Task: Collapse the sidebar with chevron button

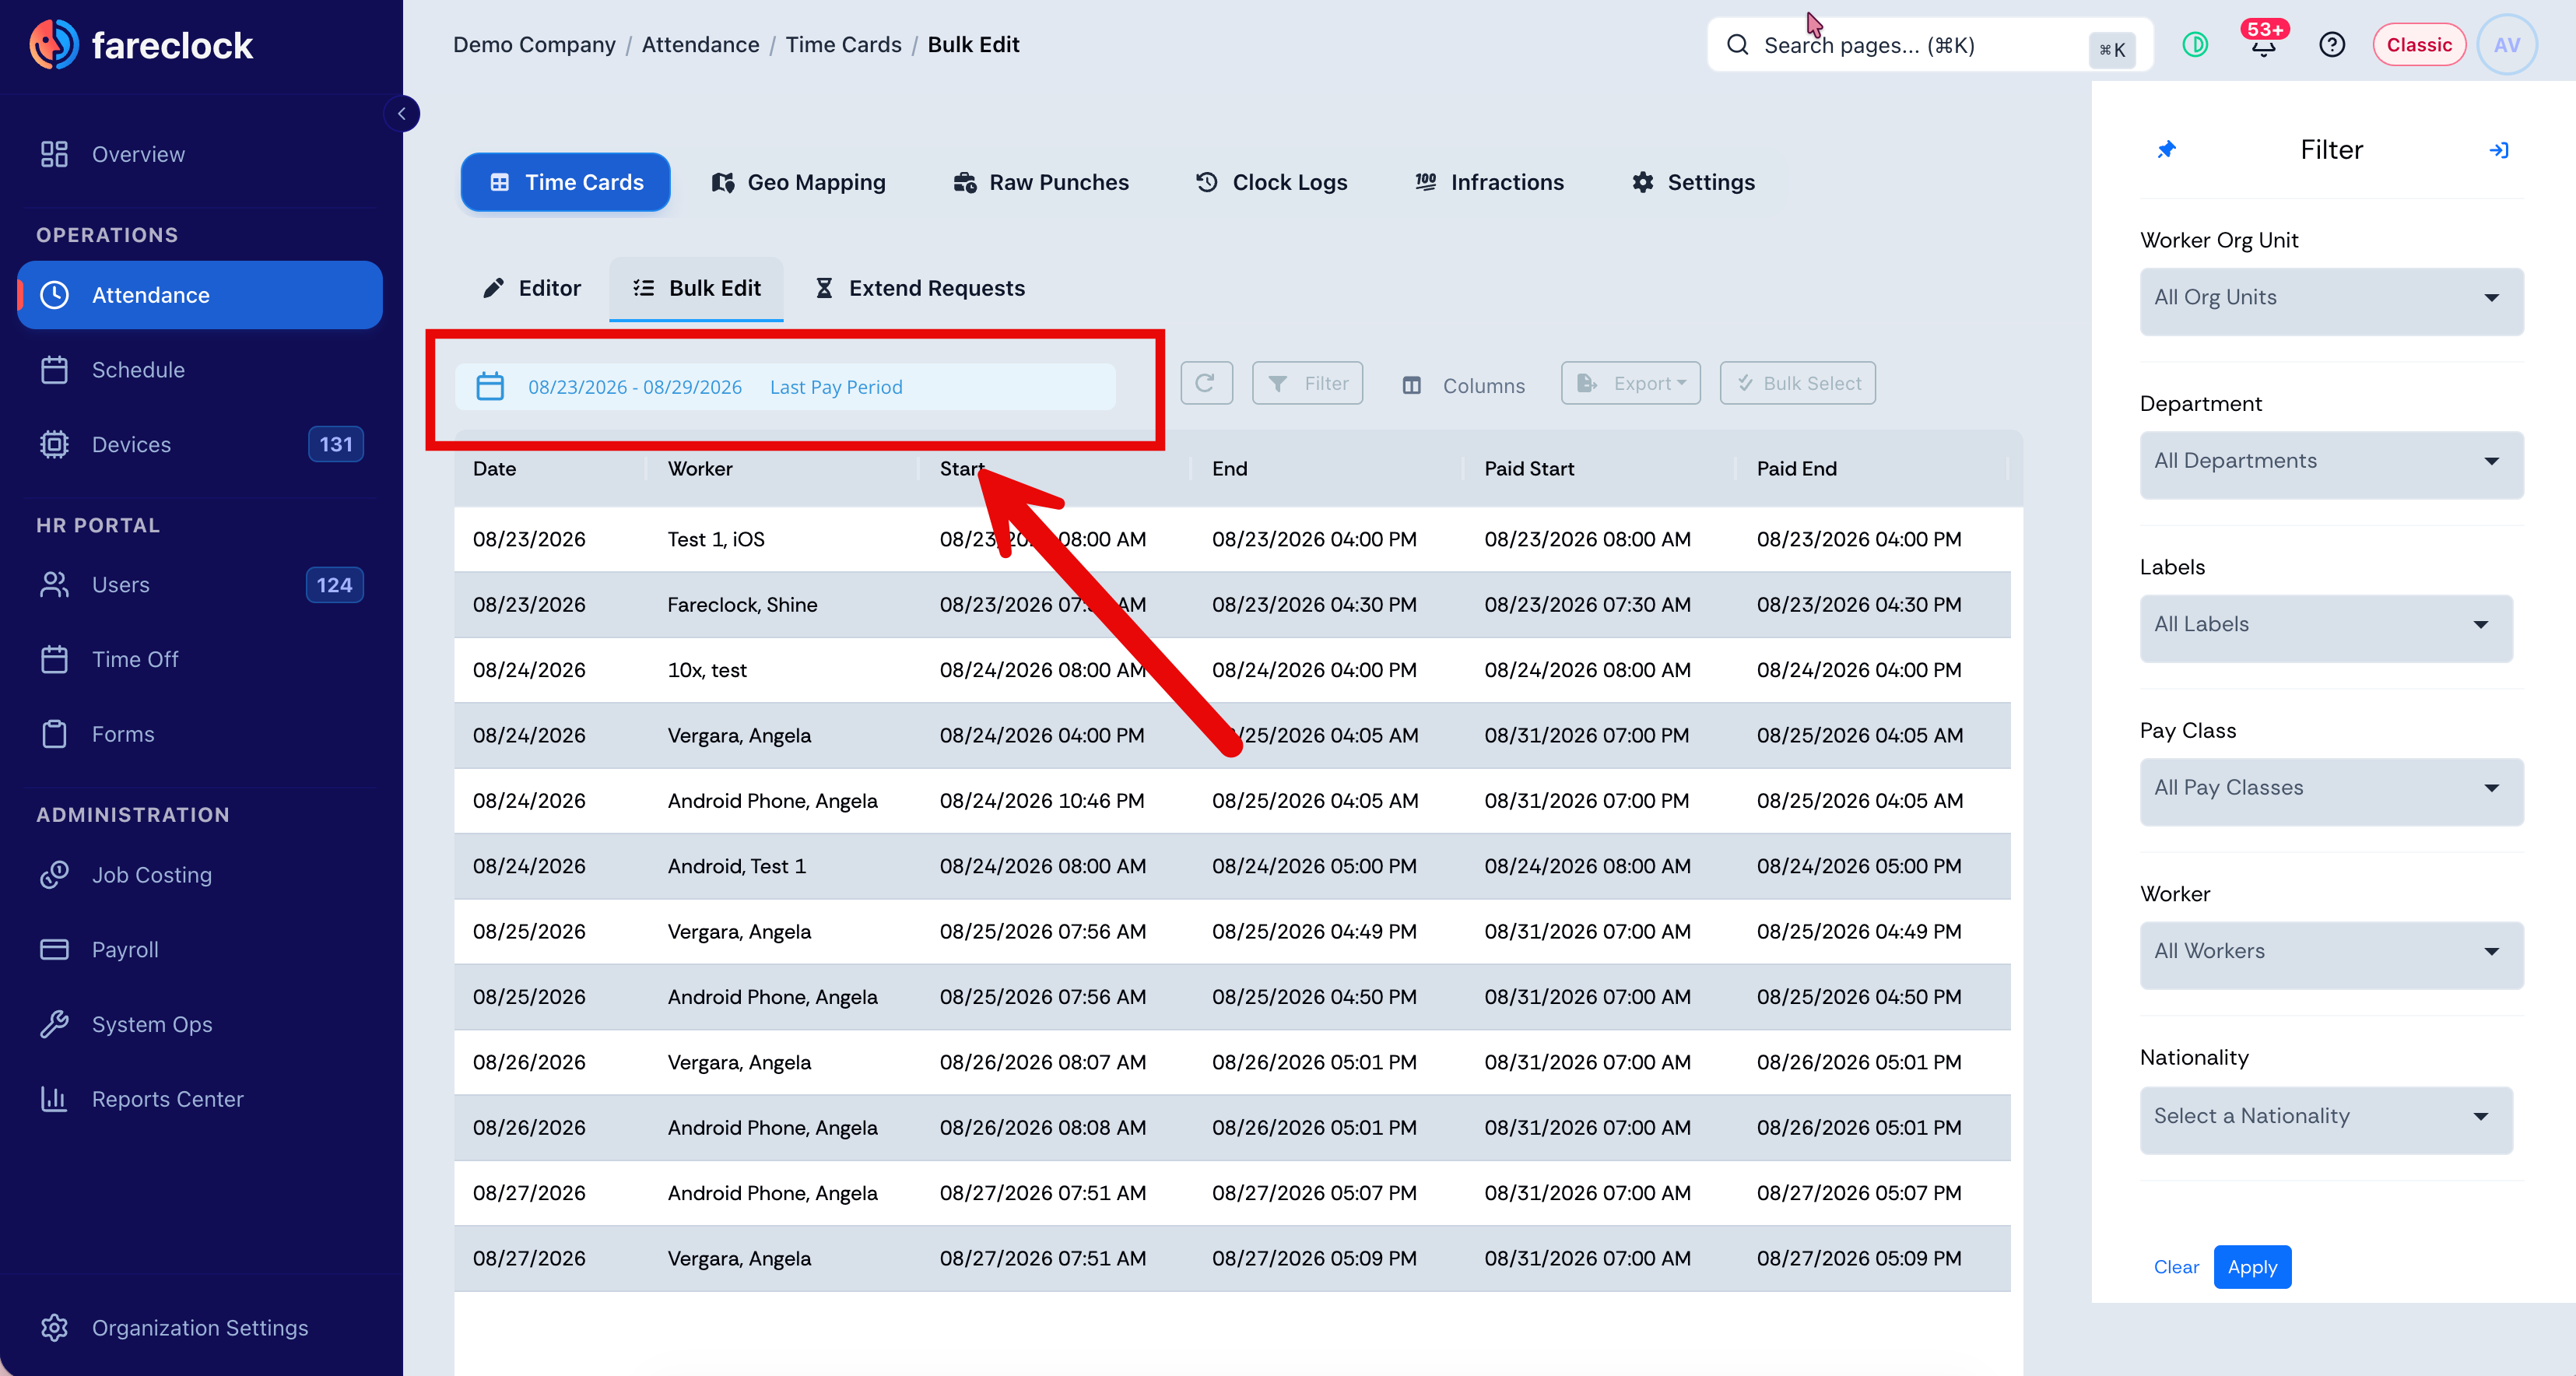Action: coord(402,113)
